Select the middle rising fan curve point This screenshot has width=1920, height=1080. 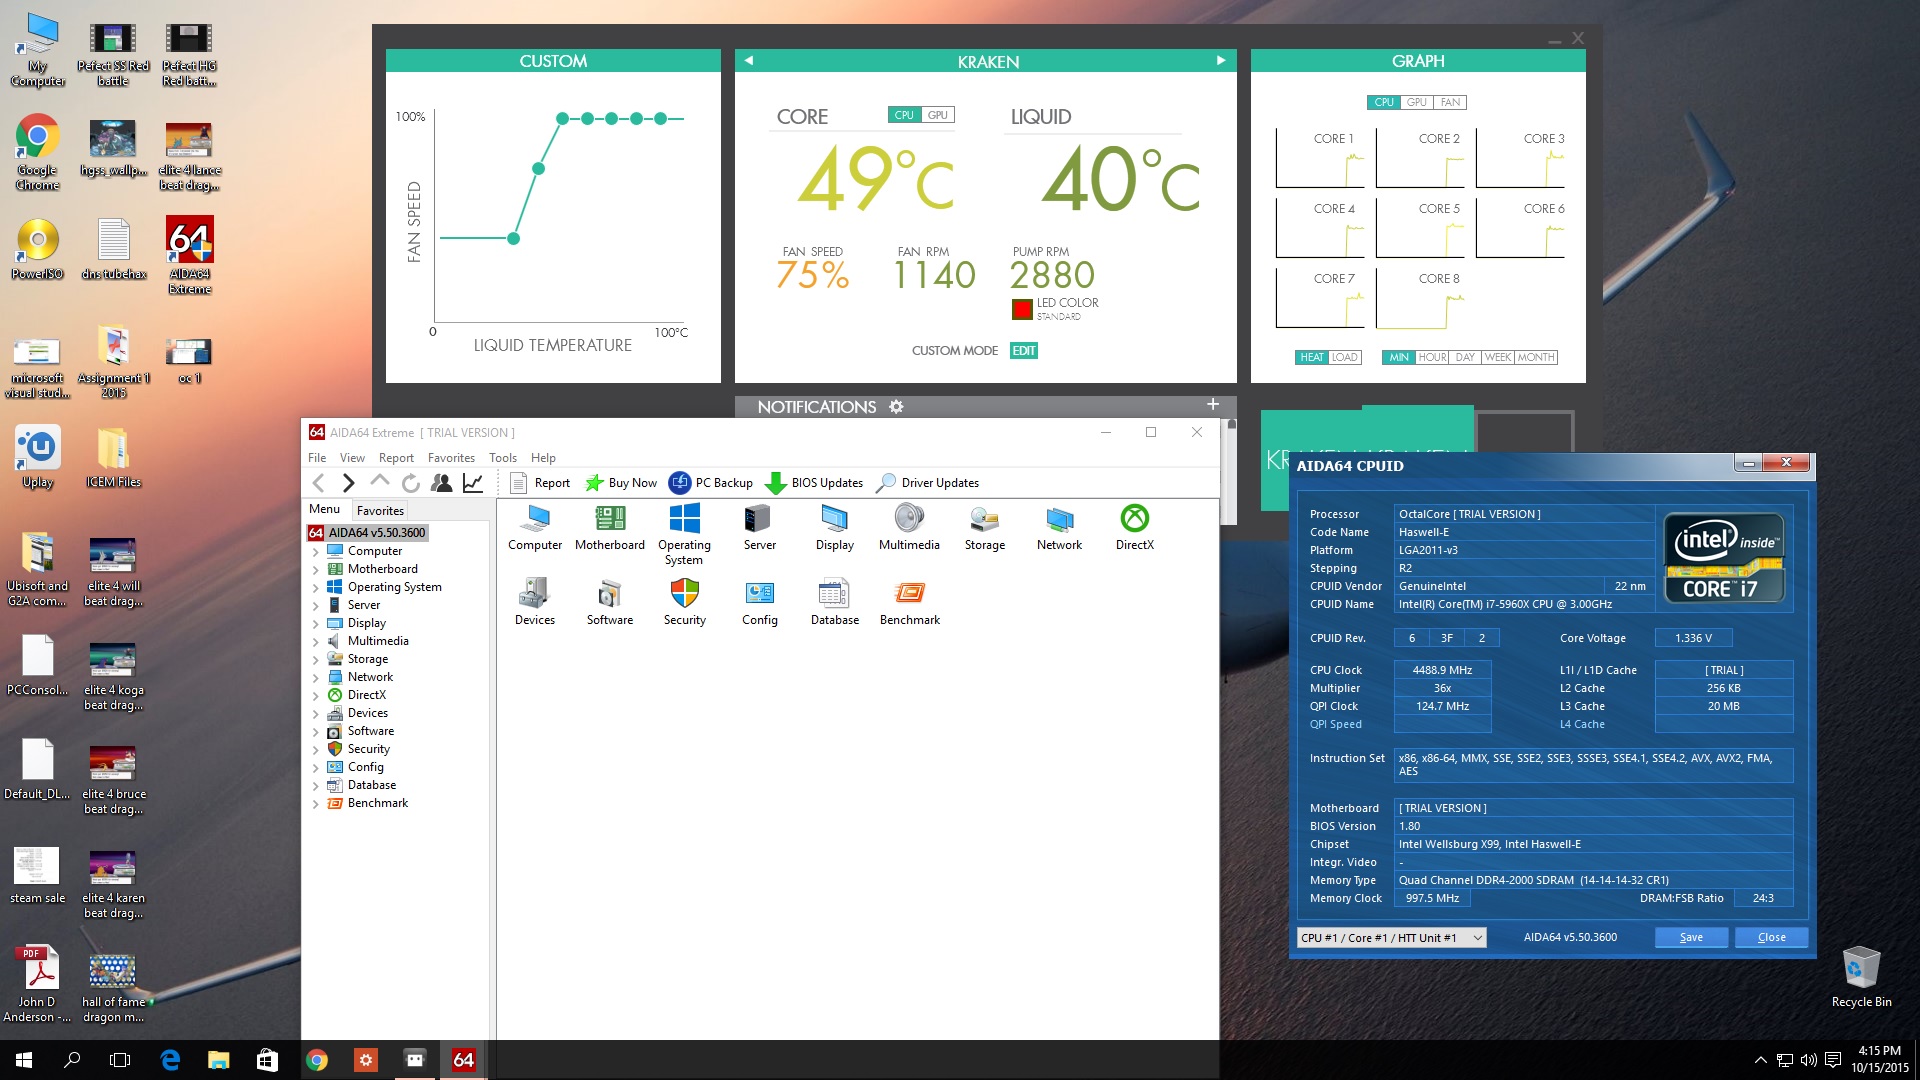[538, 168]
